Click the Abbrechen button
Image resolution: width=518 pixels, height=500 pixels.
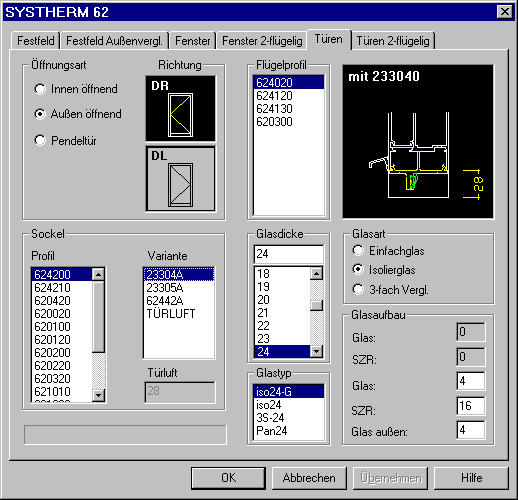tap(309, 478)
